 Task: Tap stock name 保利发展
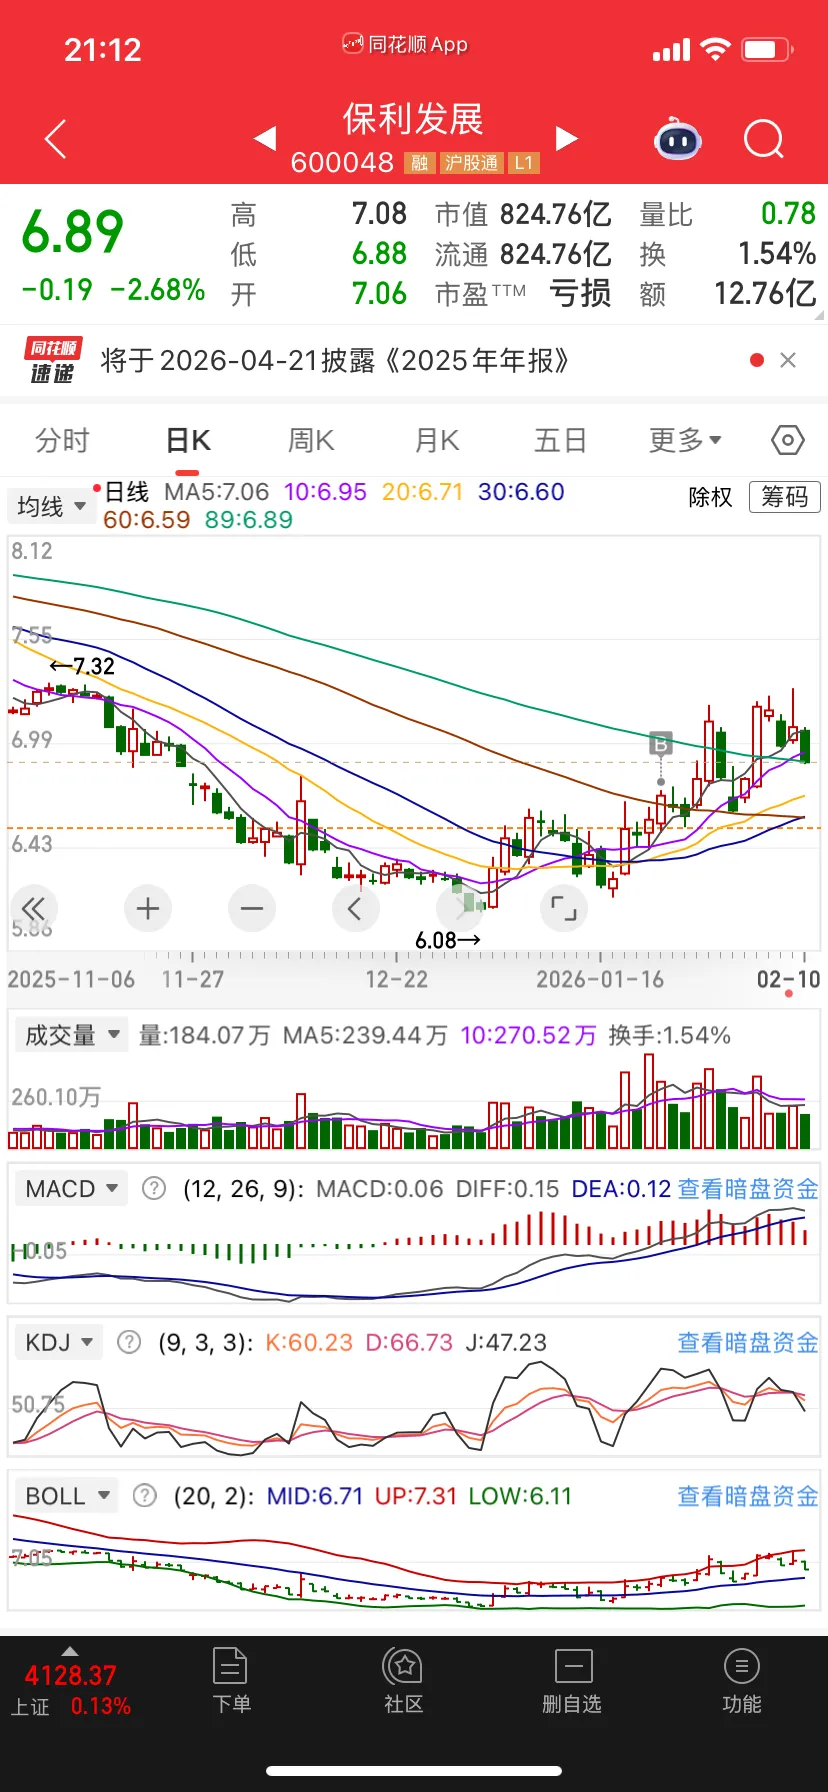(x=413, y=119)
